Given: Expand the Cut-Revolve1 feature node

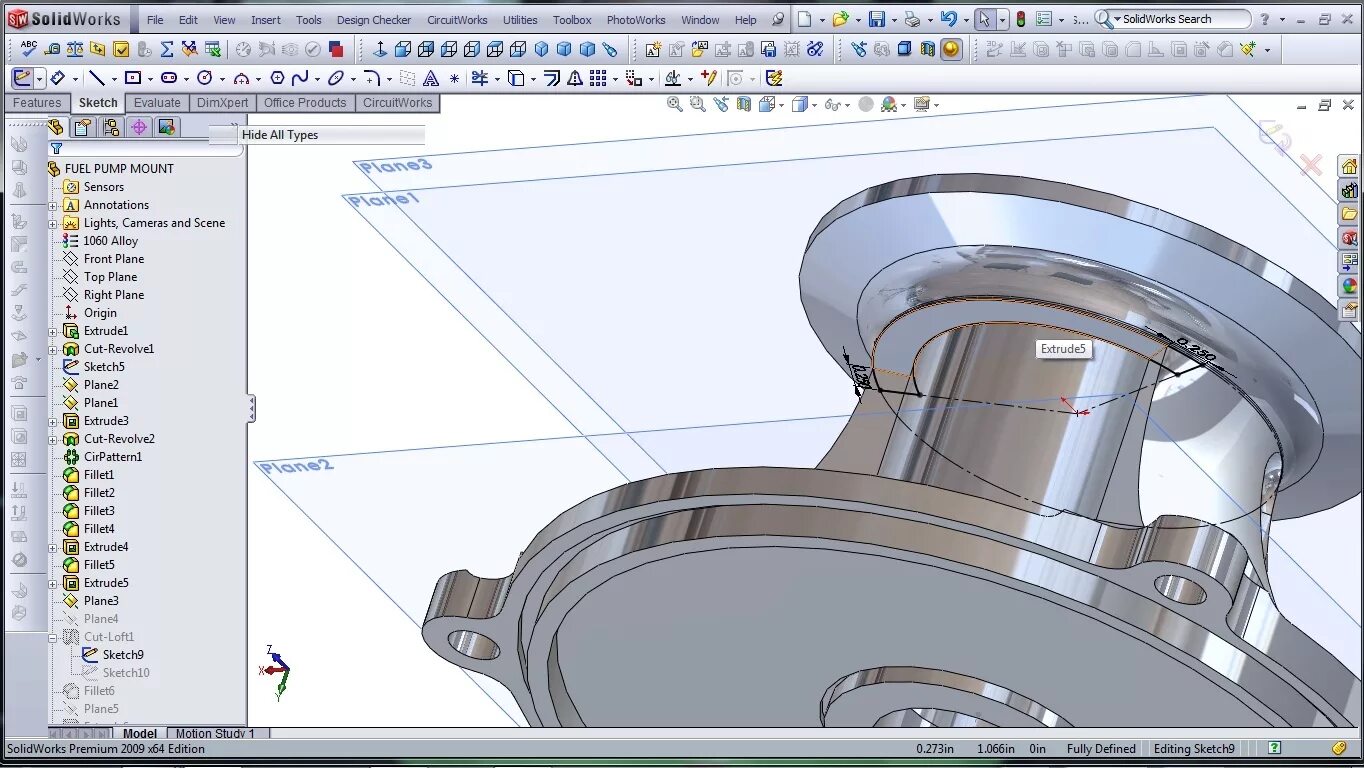Looking at the screenshot, I should [x=53, y=349].
